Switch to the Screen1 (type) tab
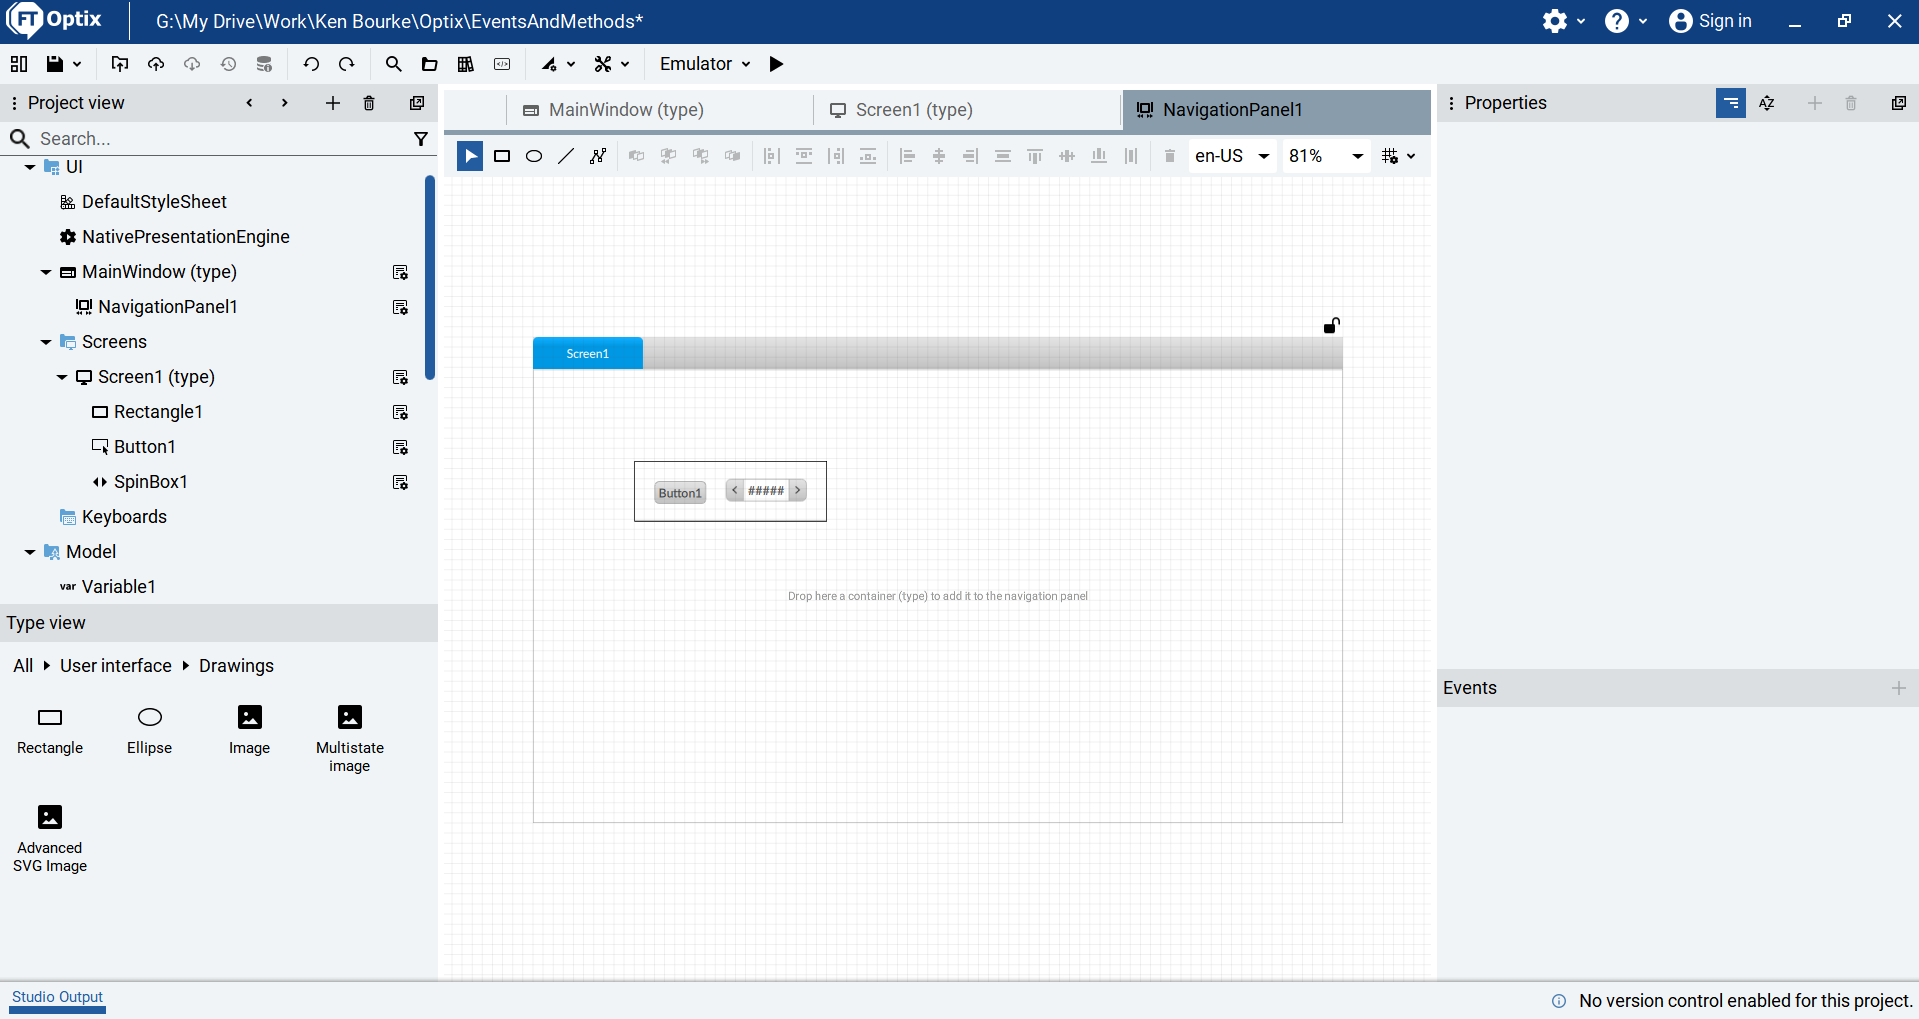 pyautogui.click(x=914, y=110)
